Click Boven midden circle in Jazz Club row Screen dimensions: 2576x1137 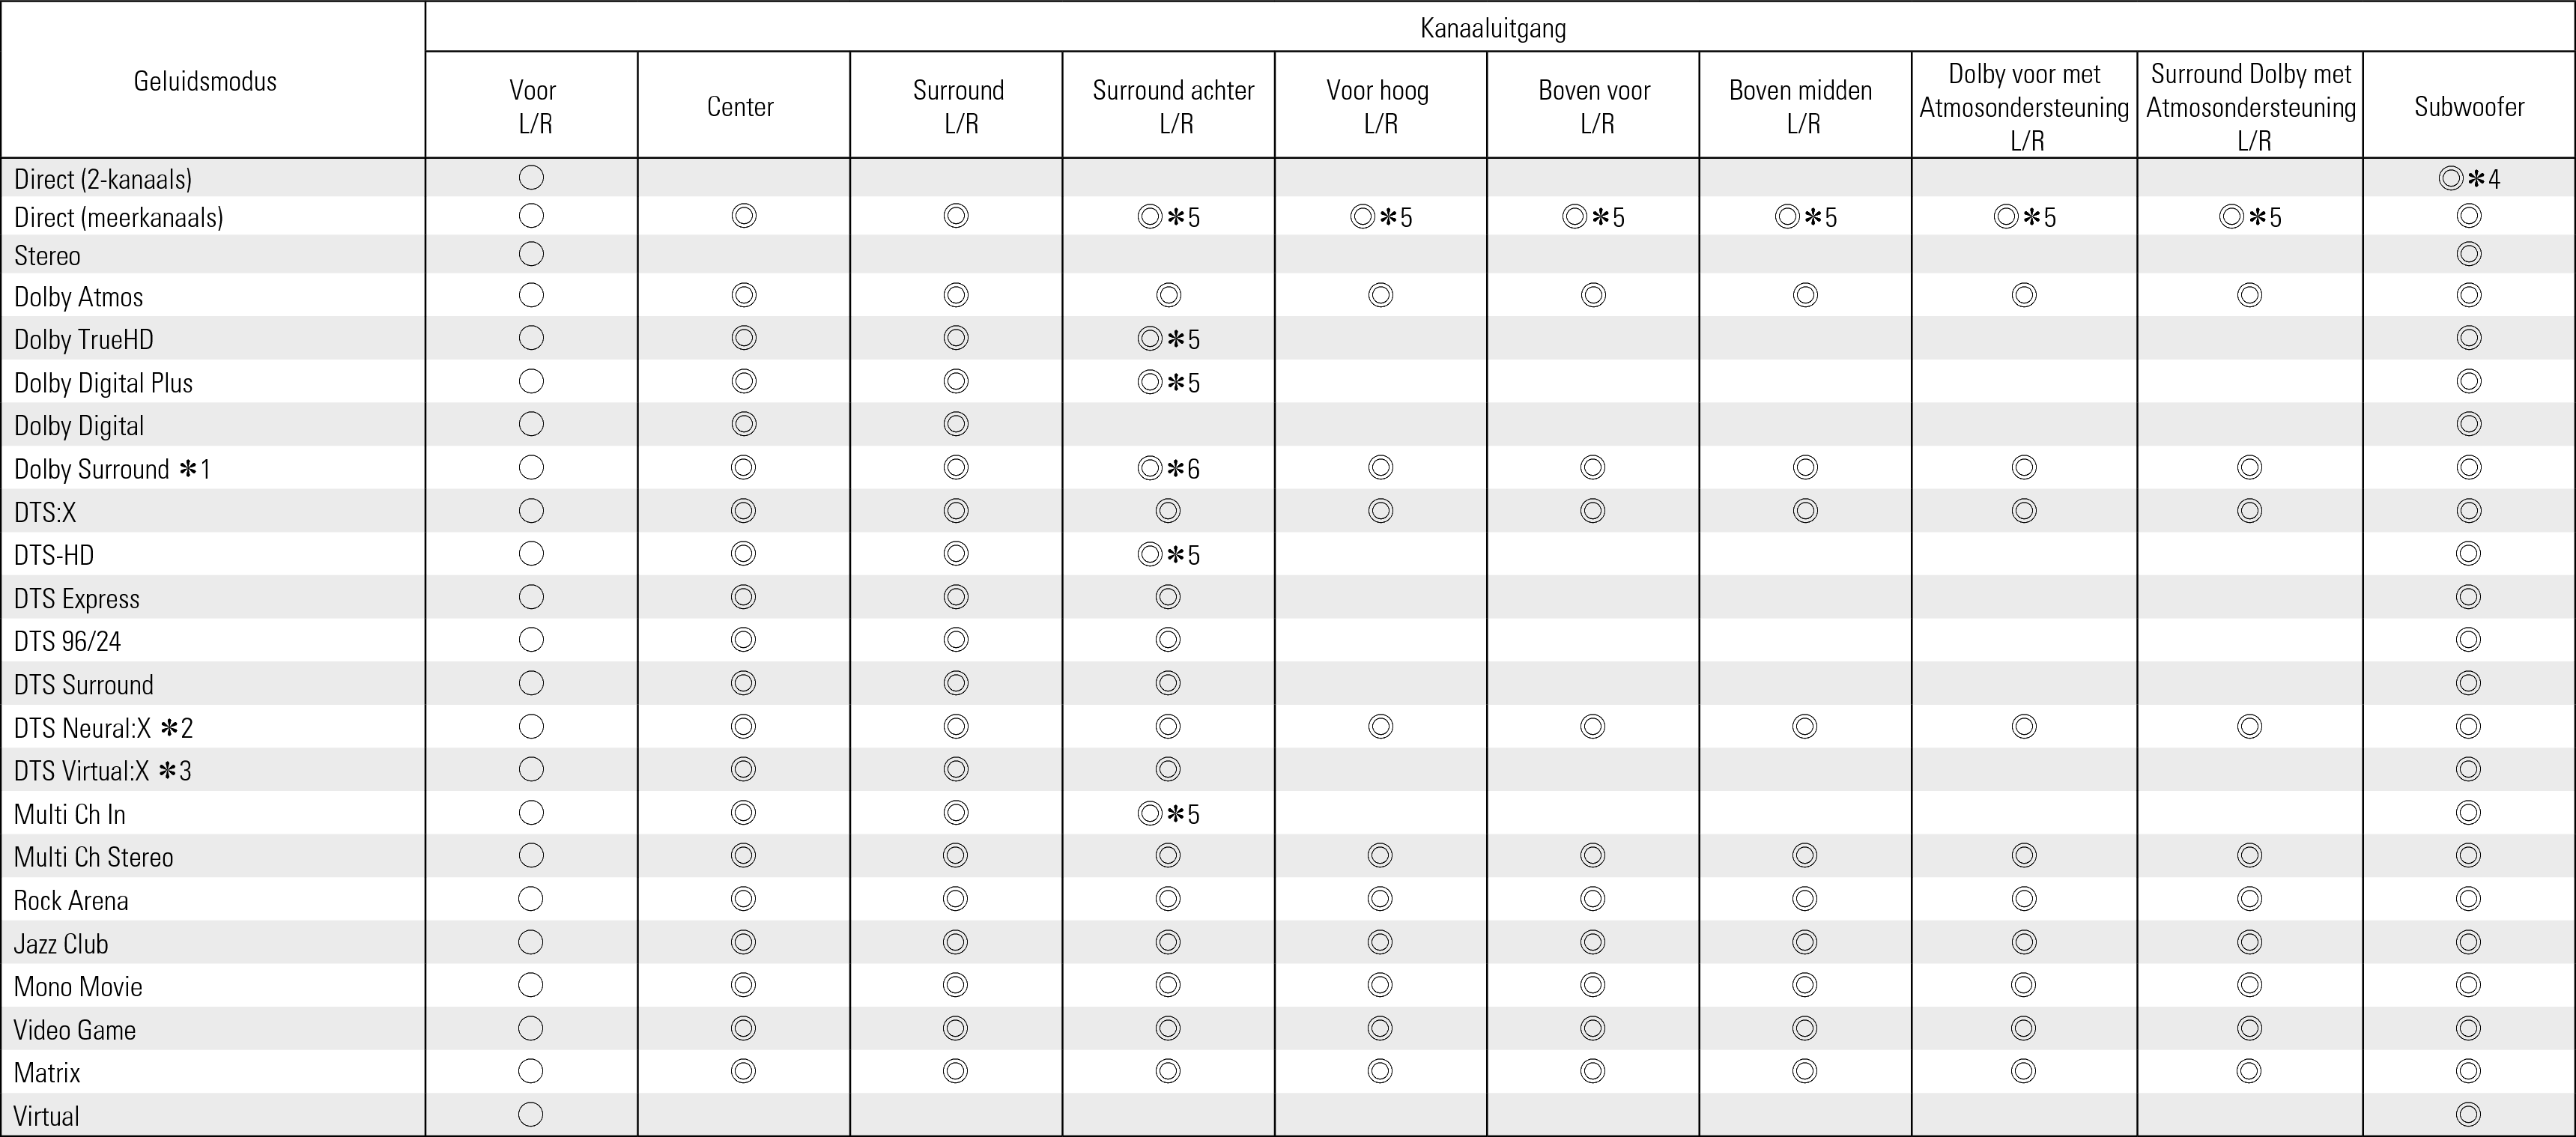[1804, 942]
